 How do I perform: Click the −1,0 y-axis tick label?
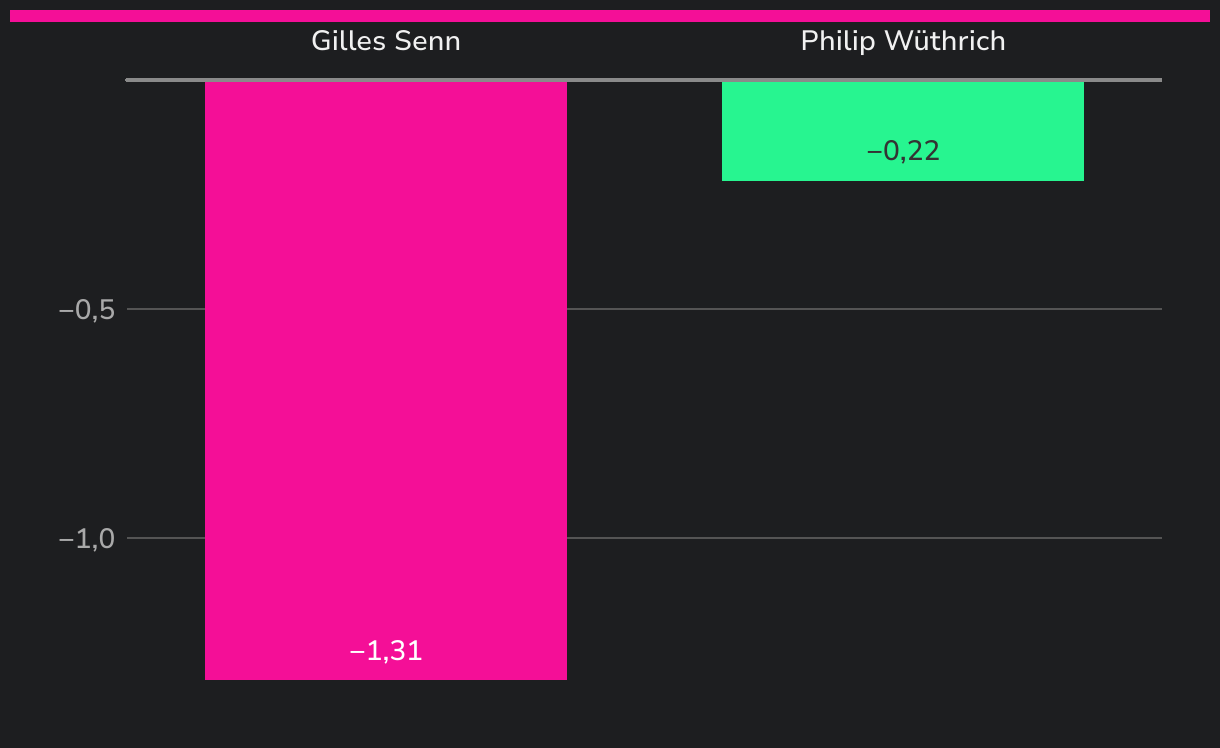click(87, 539)
